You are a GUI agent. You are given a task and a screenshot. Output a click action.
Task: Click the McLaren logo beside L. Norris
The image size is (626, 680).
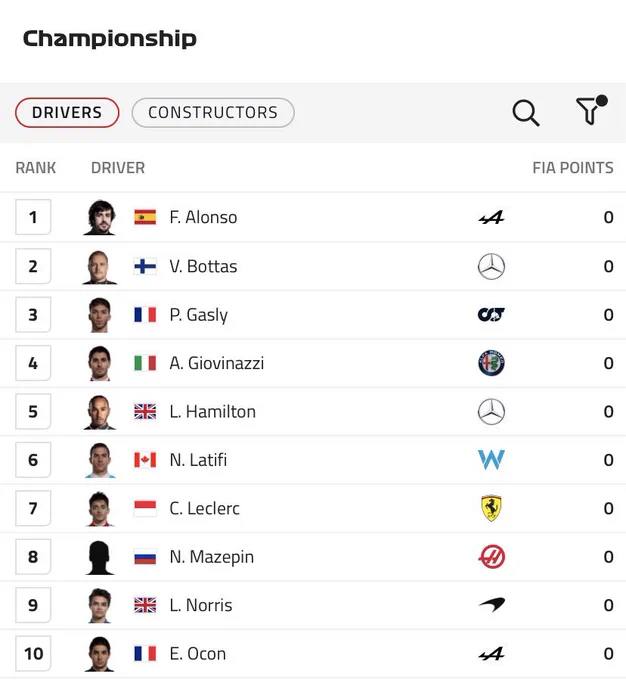pyautogui.click(x=491, y=605)
